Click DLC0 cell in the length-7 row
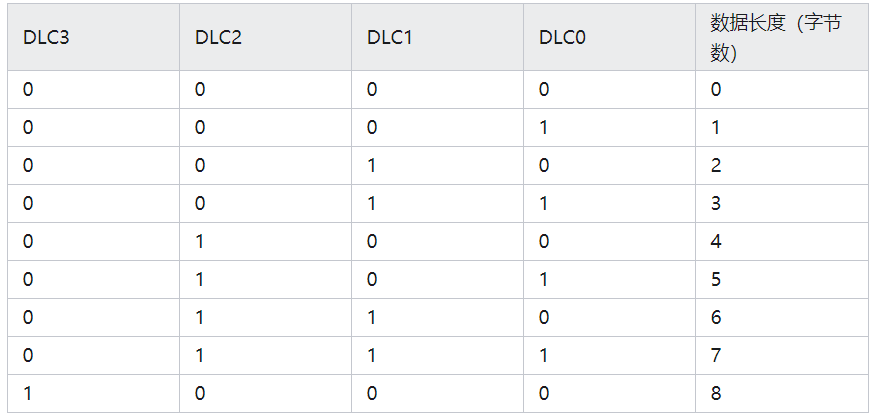The width and height of the screenshot is (874, 416). [x=544, y=355]
